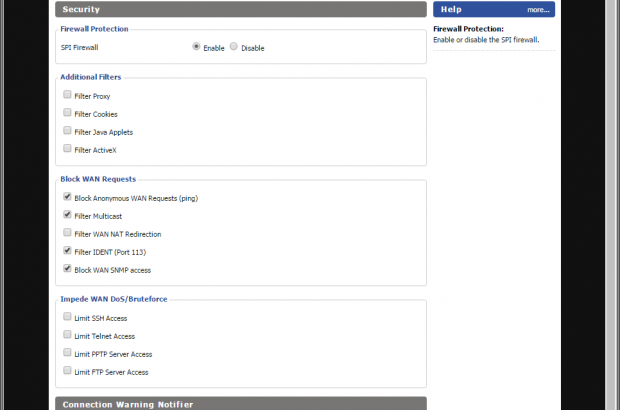Check the Filter Proxy checkbox

[x=67, y=95]
